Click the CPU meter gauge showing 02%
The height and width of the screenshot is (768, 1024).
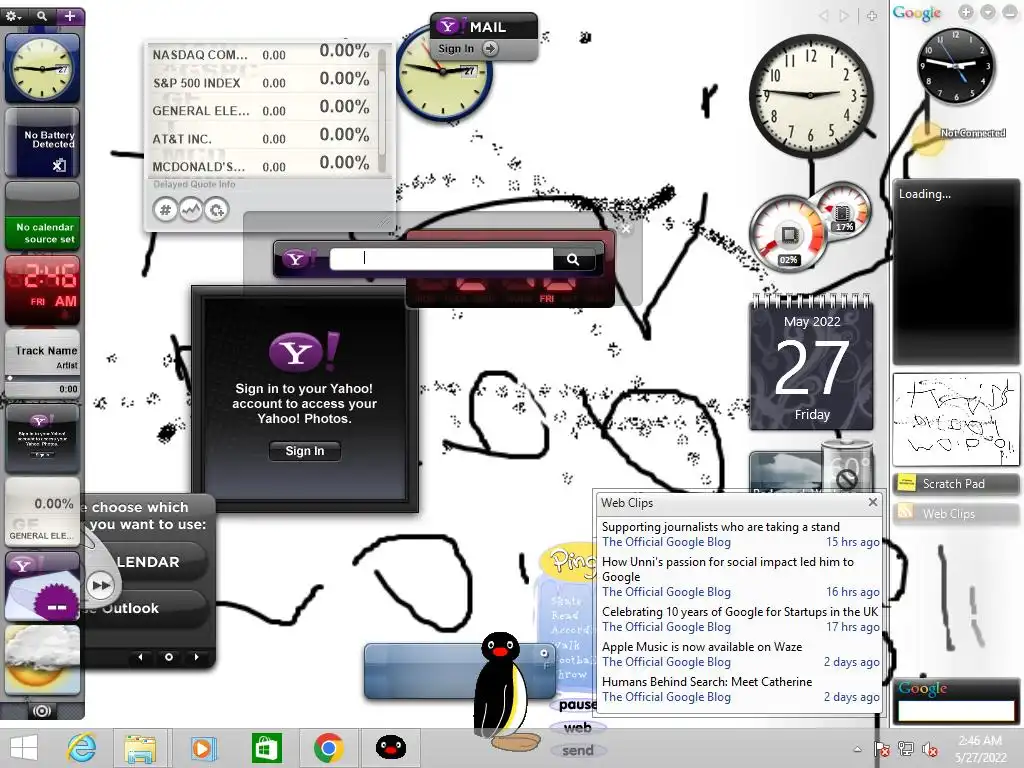[787, 233]
